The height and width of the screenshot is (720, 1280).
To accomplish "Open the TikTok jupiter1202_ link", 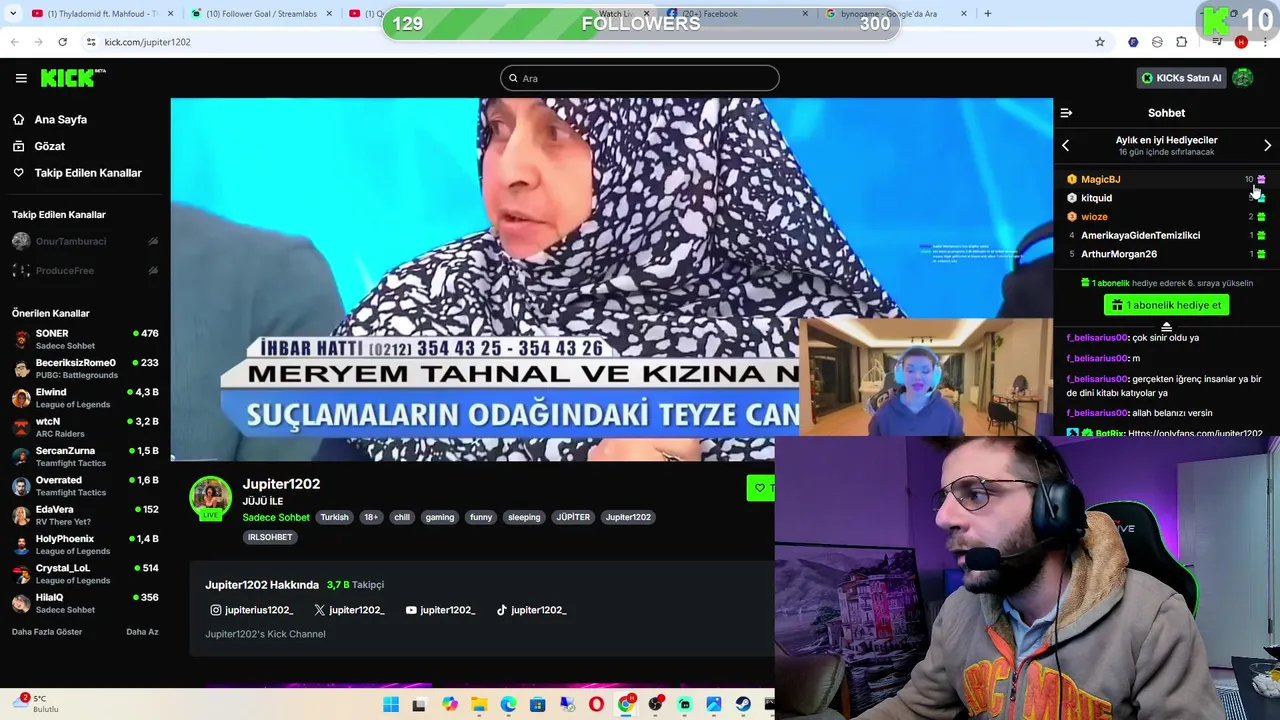I will [531, 610].
